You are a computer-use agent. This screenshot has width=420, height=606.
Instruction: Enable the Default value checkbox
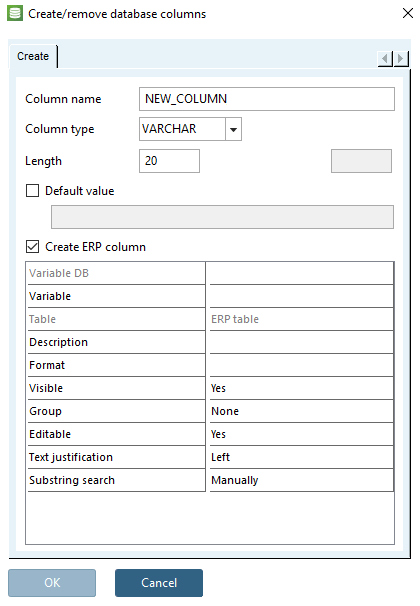32,191
